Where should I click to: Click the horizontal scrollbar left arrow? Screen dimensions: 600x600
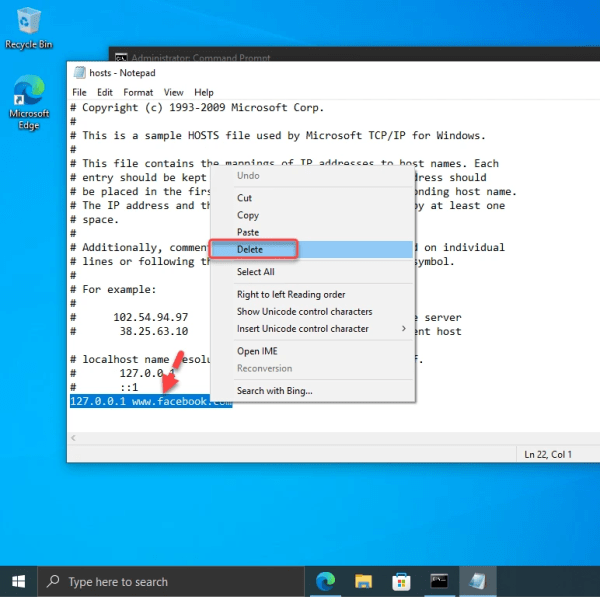(73, 438)
